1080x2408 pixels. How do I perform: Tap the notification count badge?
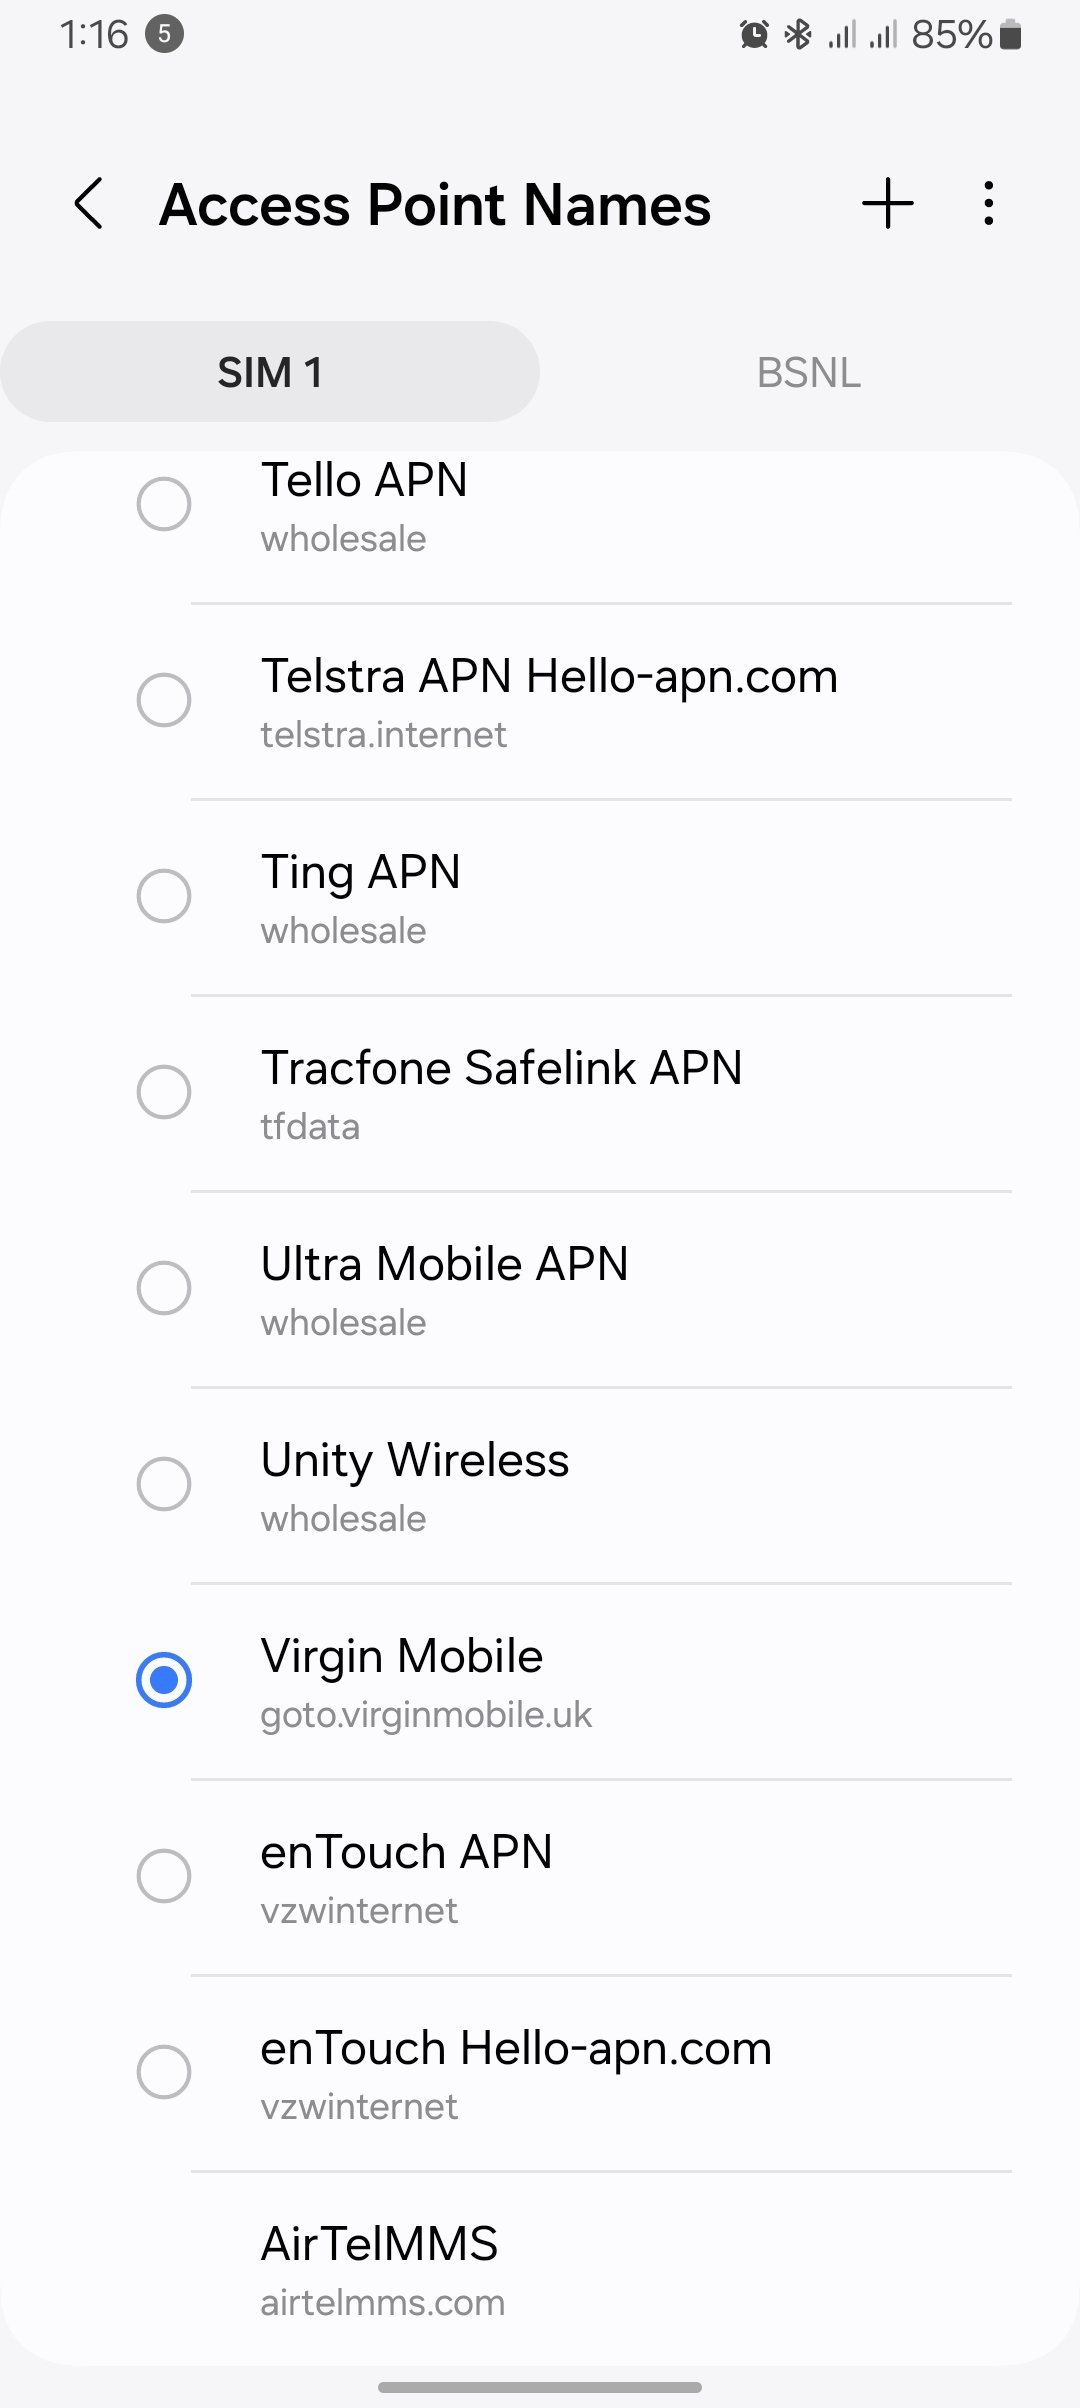click(164, 35)
